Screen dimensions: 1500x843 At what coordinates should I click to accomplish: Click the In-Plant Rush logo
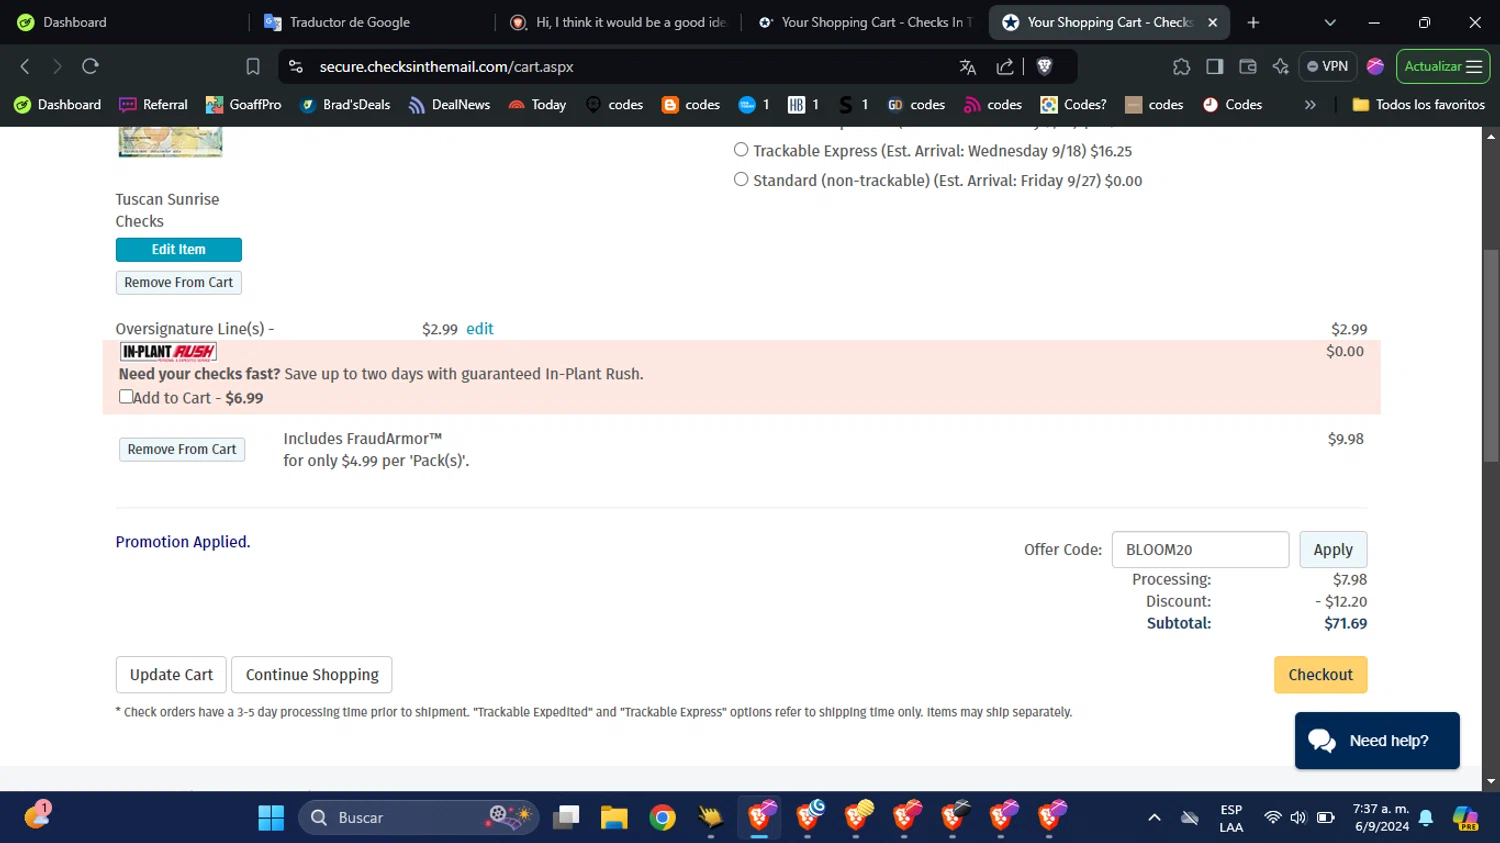pyautogui.click(x=168, y=352)
